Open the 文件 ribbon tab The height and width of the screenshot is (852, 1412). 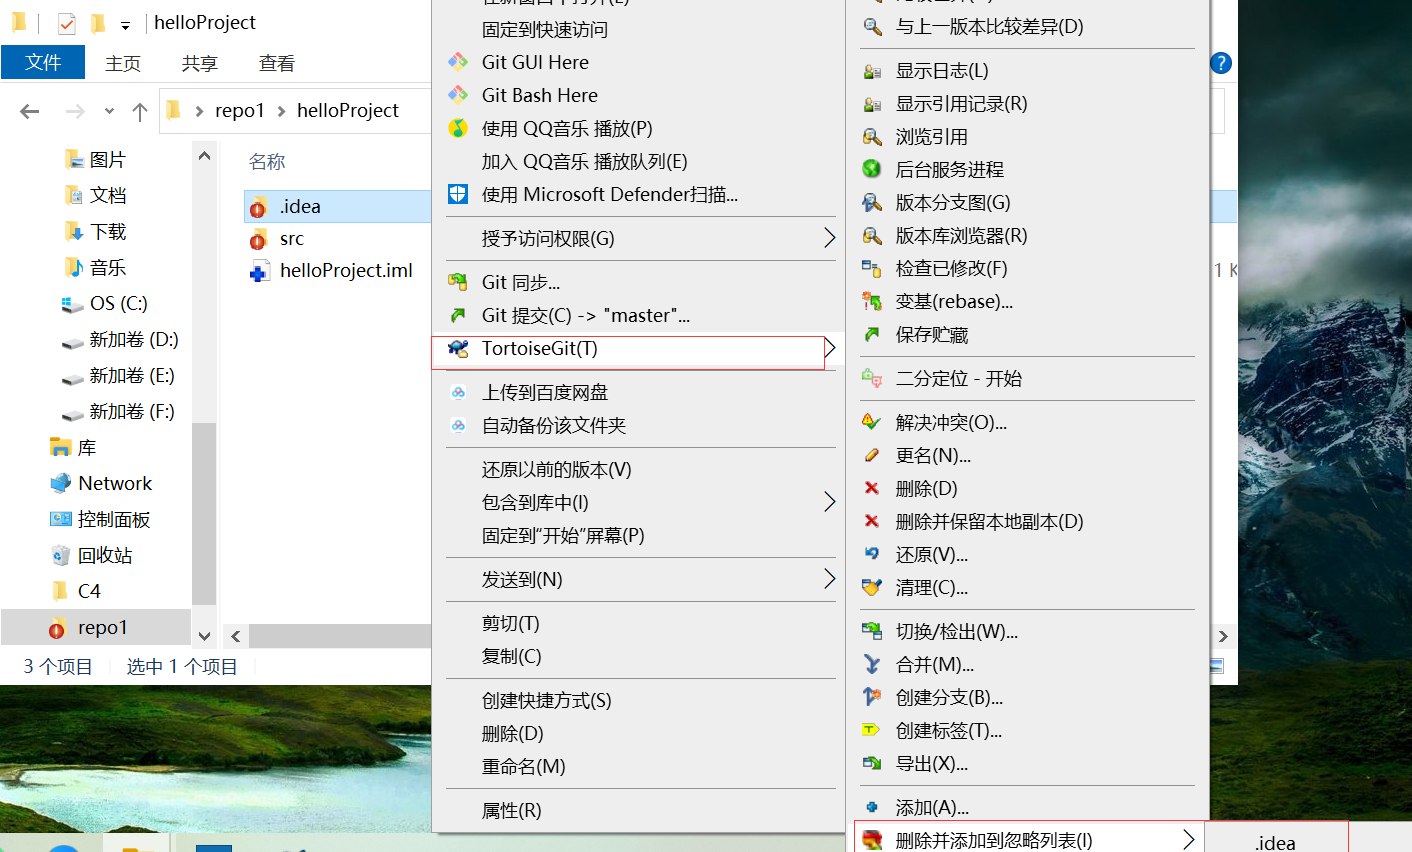click(43, 62)
